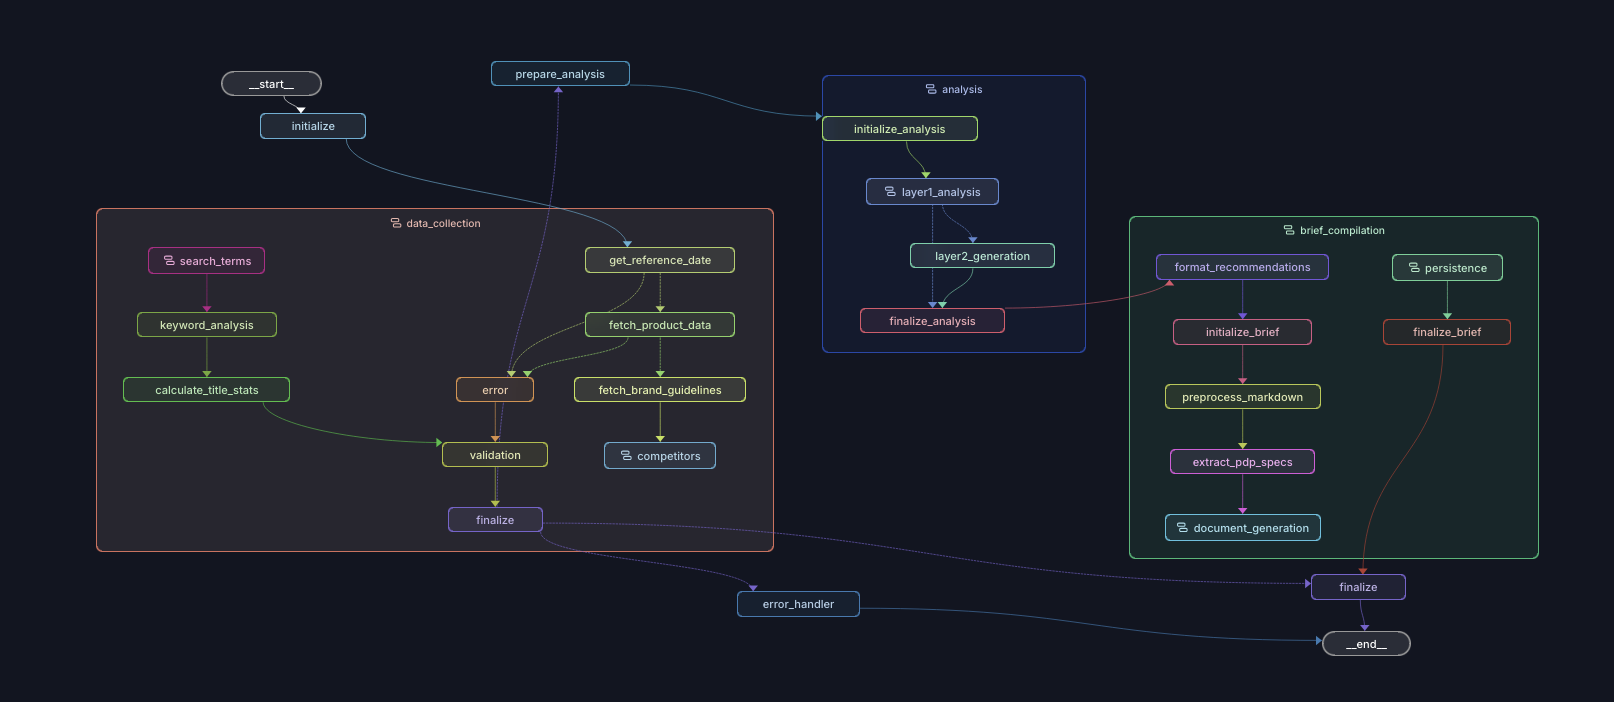
Task: Click the subgraph icon in analysis header
Action: pyautogui.click(x=931, y=89)
